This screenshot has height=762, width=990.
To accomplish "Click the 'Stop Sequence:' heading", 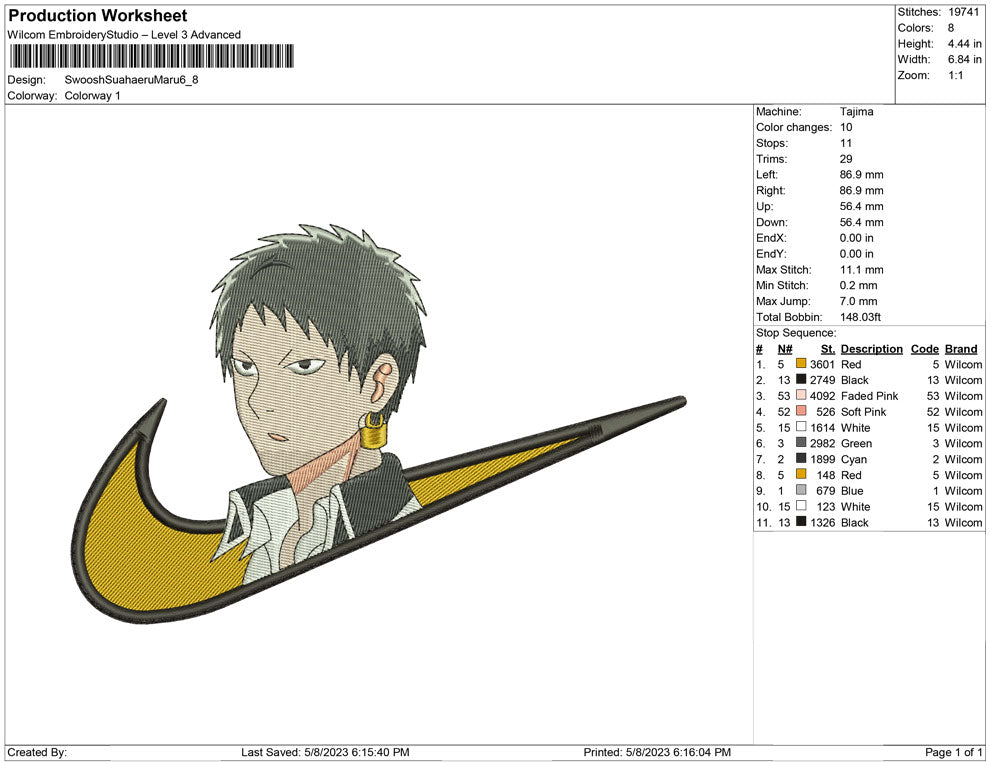I will point(796,333).
